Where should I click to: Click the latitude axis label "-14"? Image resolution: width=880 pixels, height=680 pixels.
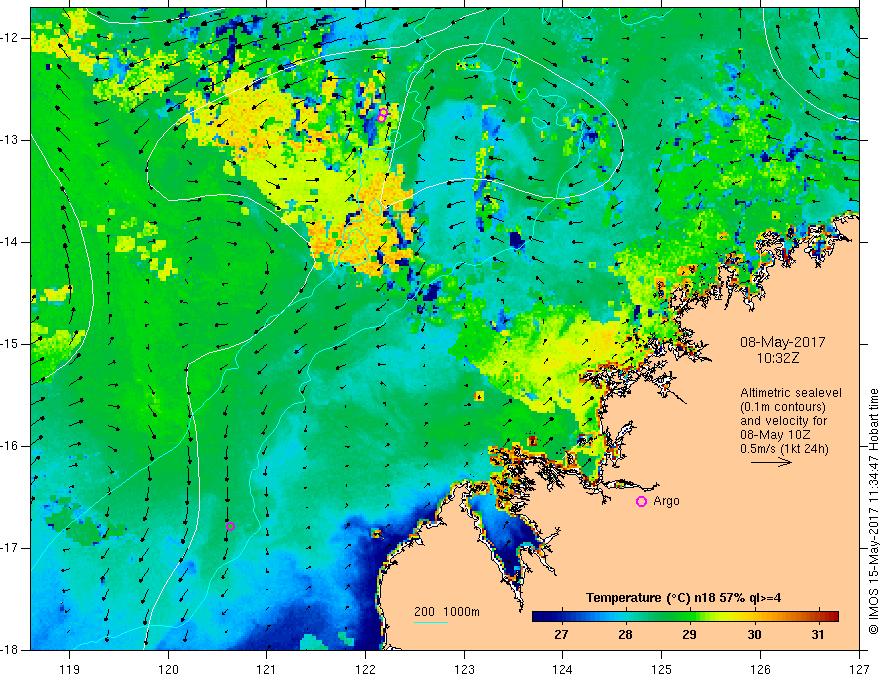10,242
